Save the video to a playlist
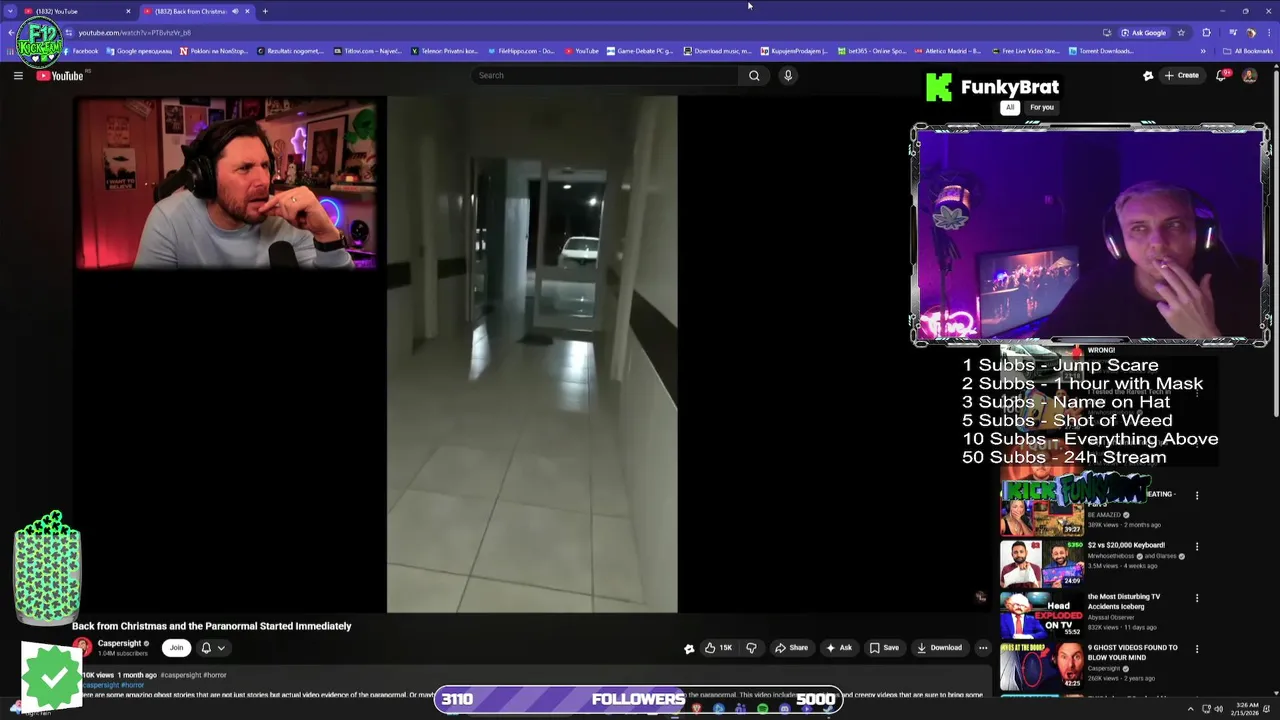Screen dimensions: 1280x720 pyautogui.click(x=884, y=648)
